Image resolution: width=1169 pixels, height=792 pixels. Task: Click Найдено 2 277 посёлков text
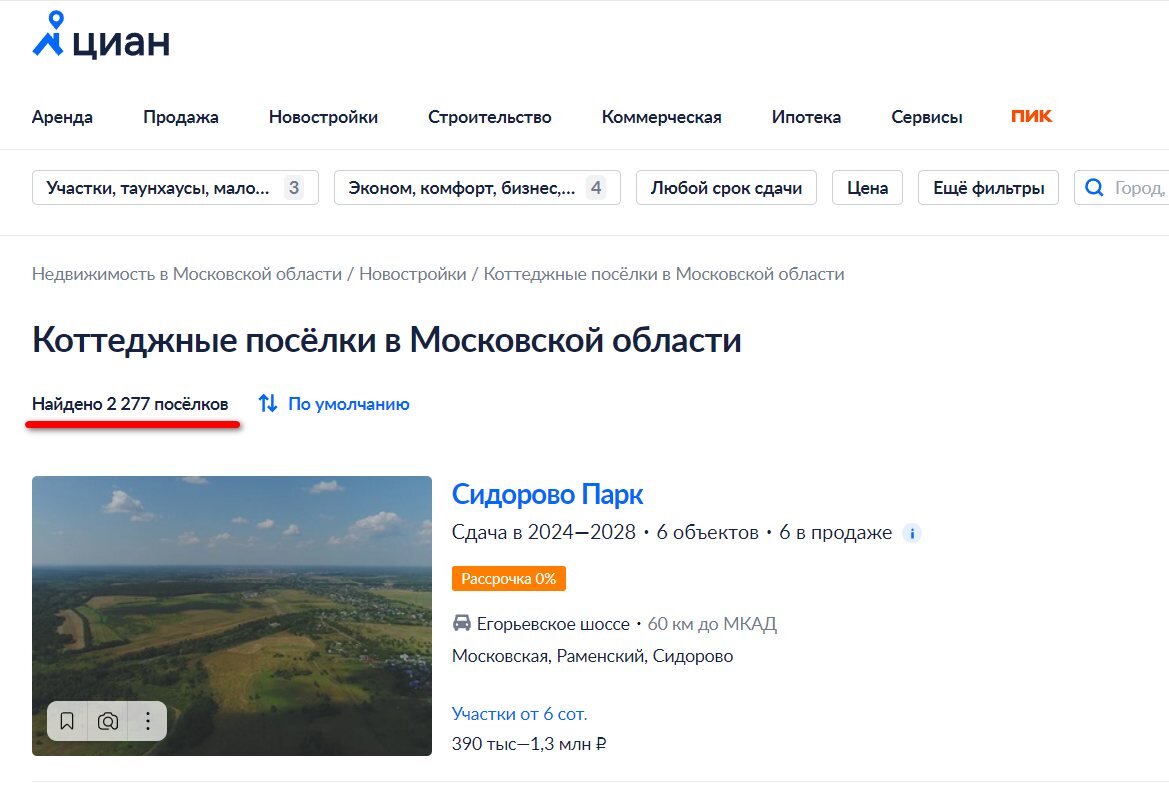click(x=130, y=403)
